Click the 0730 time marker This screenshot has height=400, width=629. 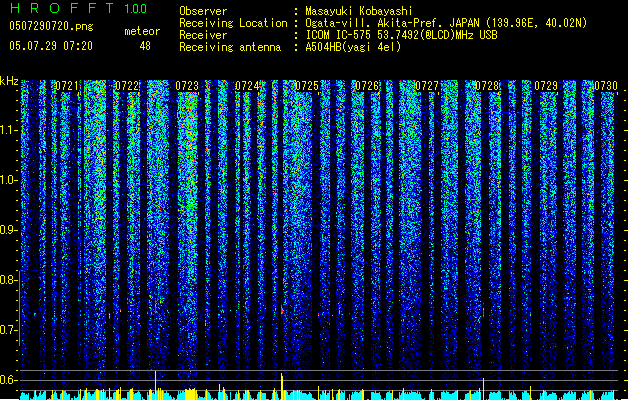click(606, 86)
